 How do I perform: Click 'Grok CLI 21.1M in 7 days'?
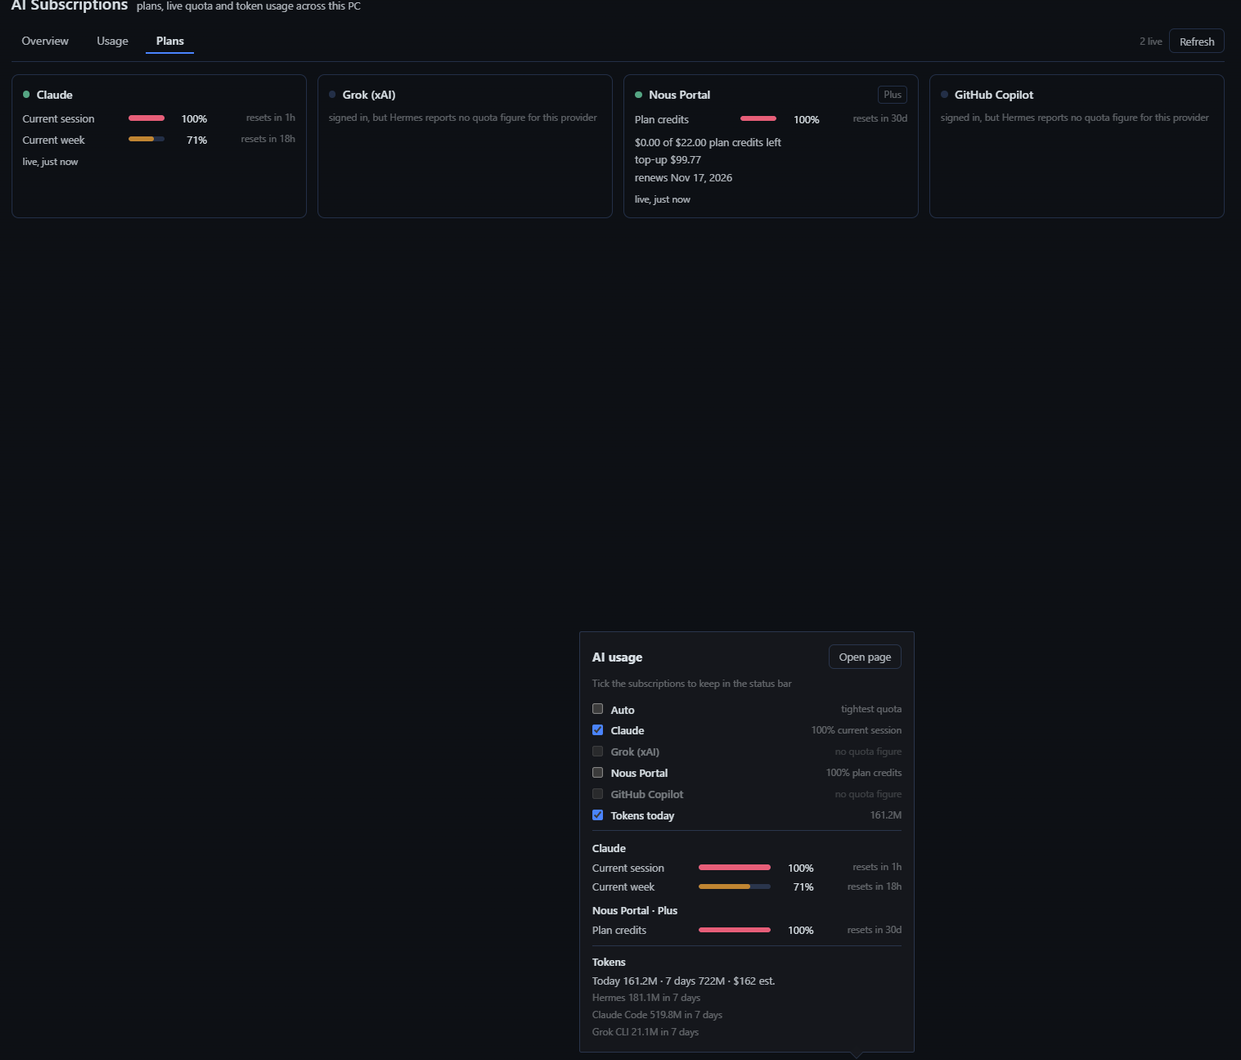tap(645, 1032)
